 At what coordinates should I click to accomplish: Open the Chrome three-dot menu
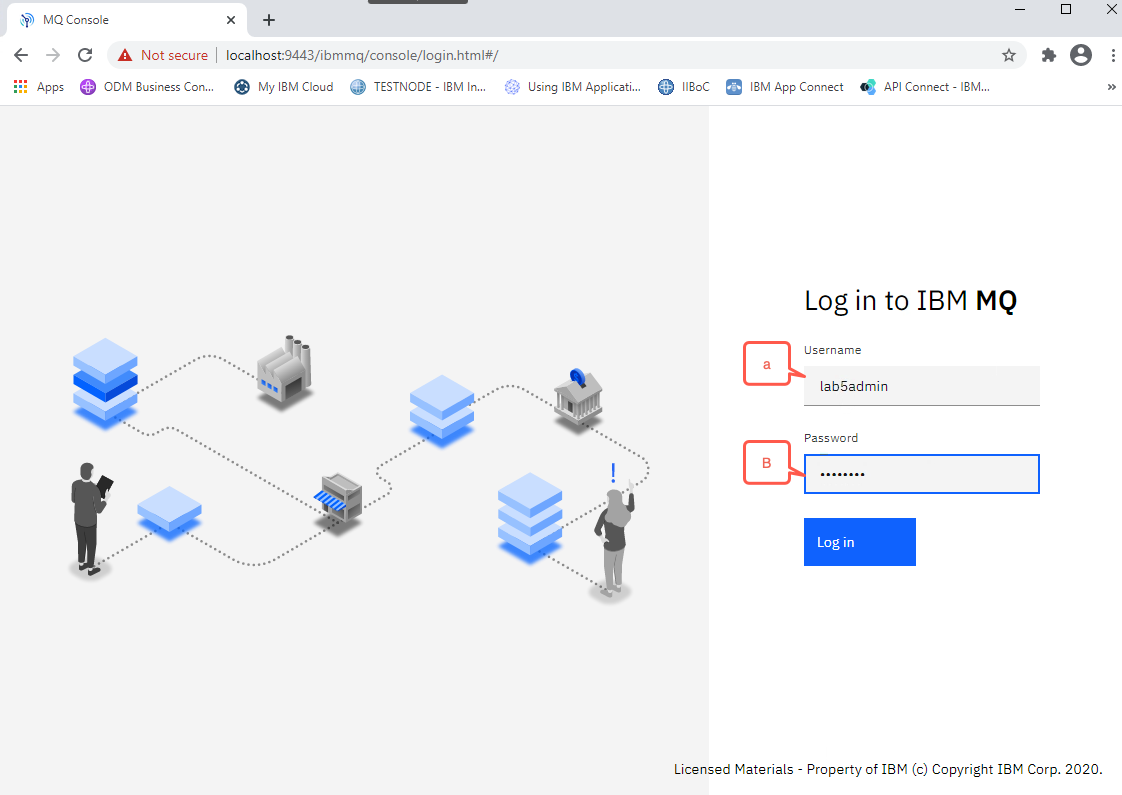click(1113, 55)
